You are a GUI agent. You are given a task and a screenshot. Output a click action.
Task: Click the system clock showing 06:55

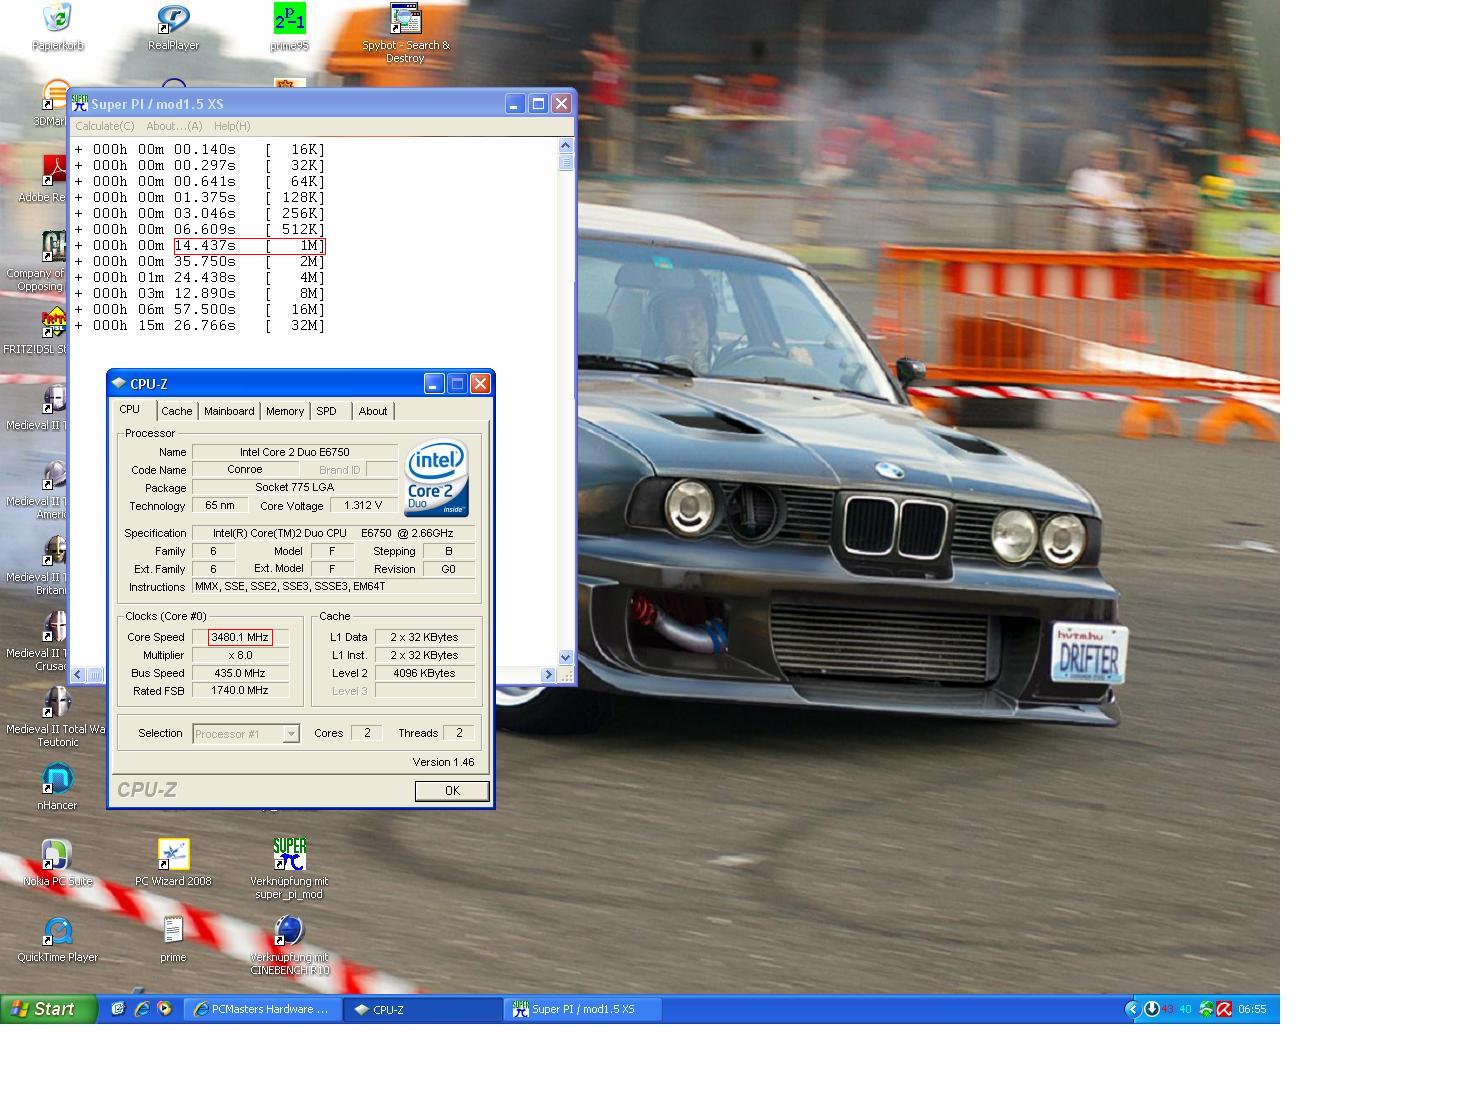click(x=1252, y=1009)
